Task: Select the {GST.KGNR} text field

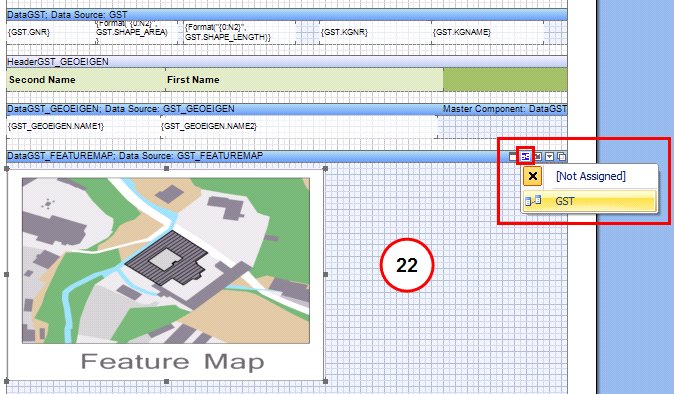Action: 375,32
